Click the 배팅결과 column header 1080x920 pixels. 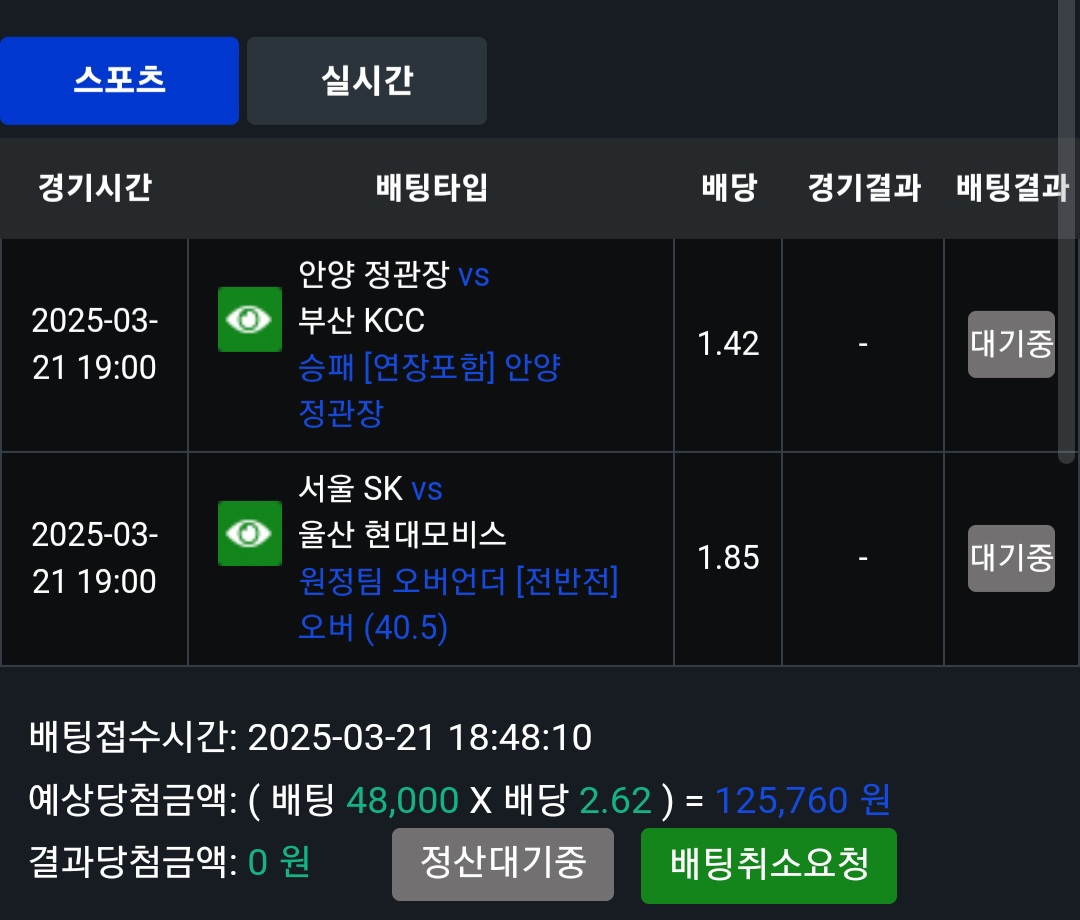tap(1012, 188)
